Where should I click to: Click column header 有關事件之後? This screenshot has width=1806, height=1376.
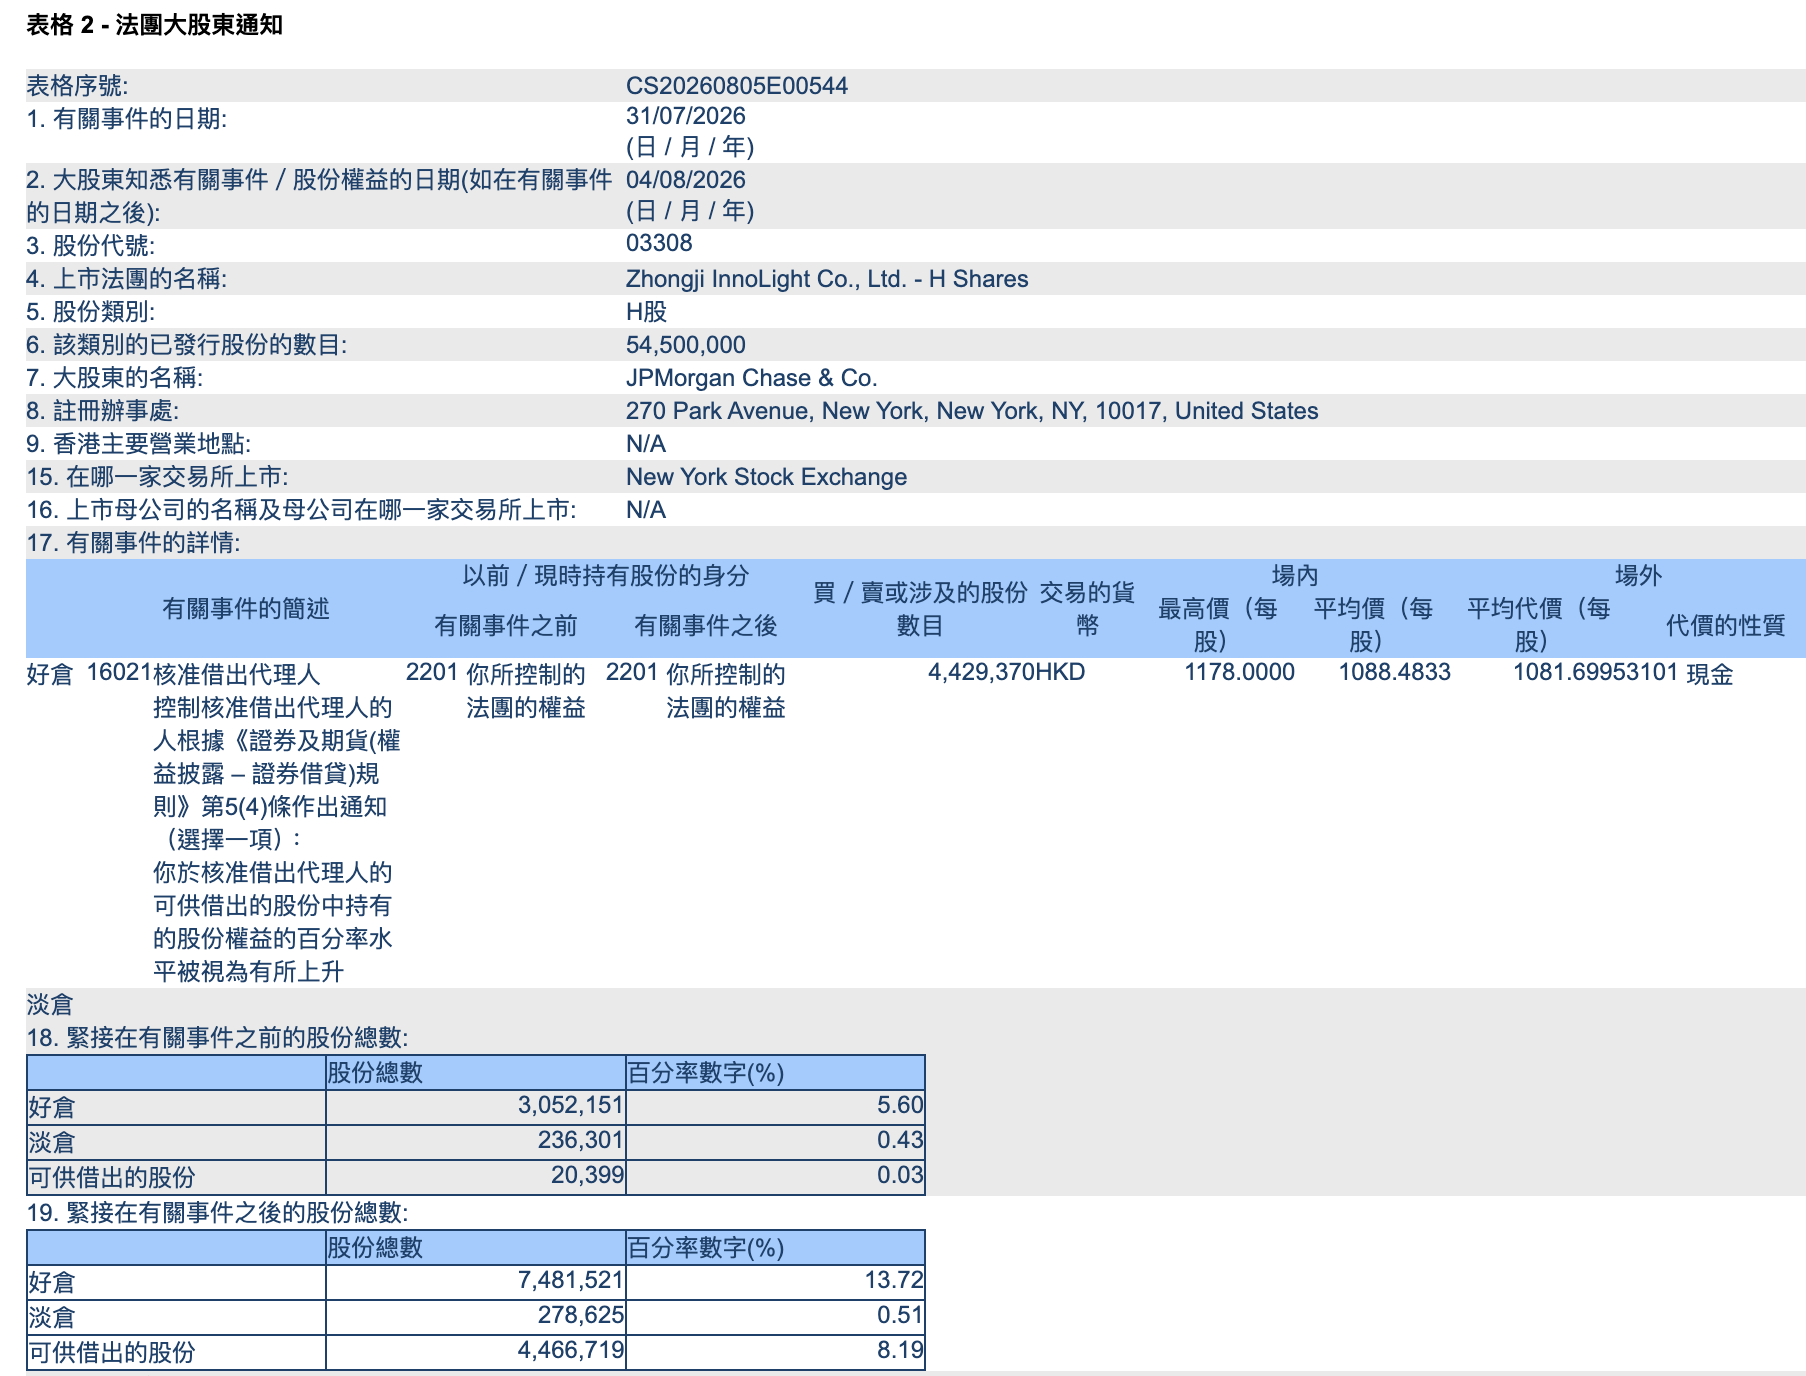(706, 626)
